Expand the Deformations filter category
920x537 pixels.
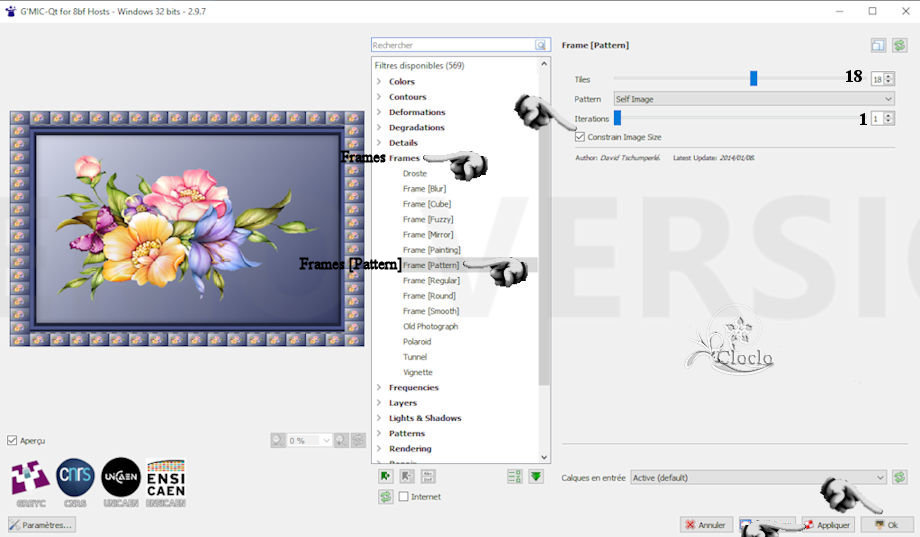[379, 112]
